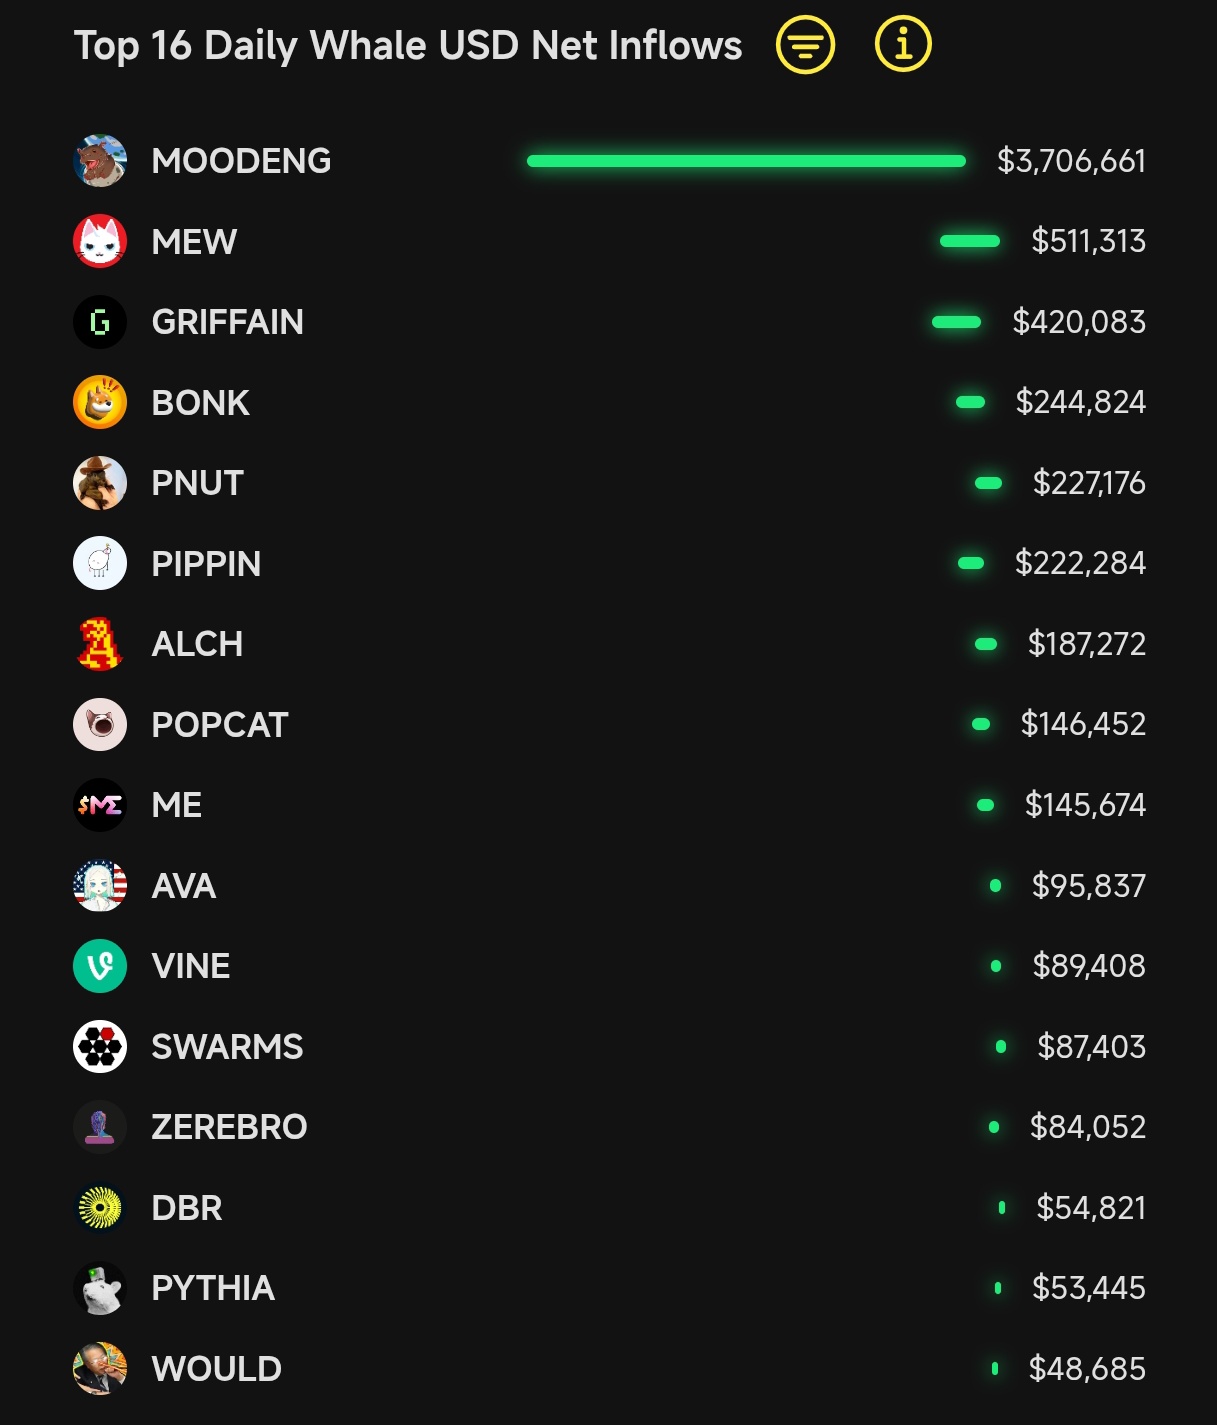This screenshot has height=1425, width=1217.
Task: Tap the MOODENG hippo token icon
Action: [x=100, y=161]
